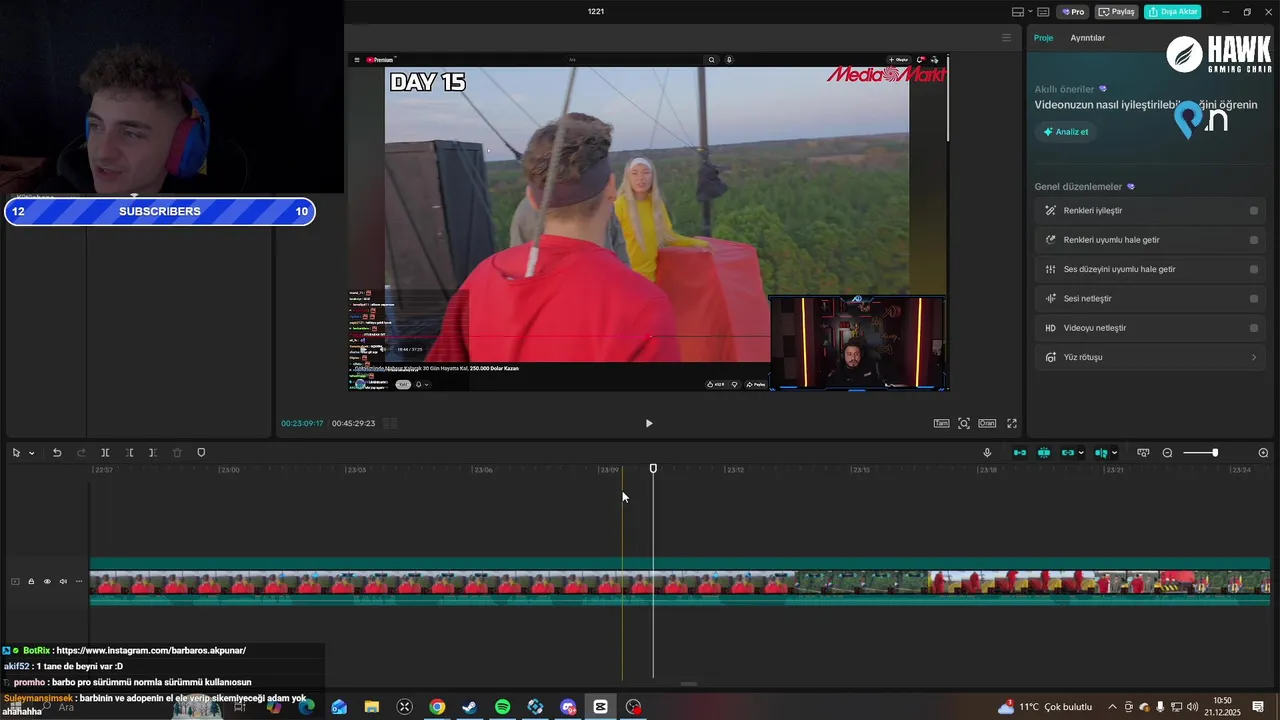Enable Renkleri iyileştir checkbox
Screen dimensions: 1280x720
pyautogui.click(x=1254, y=211)
